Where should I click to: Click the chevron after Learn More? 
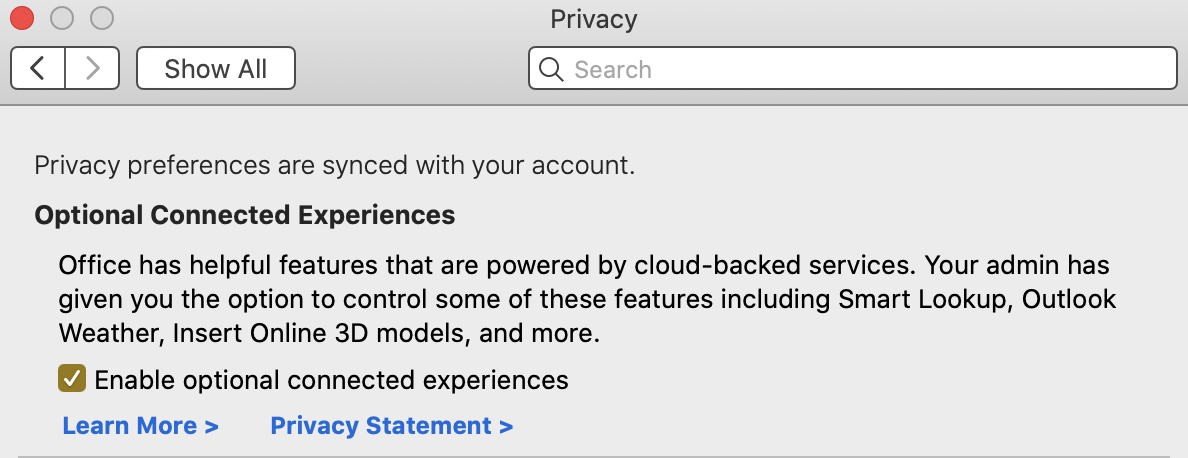[x=211, y=427]
